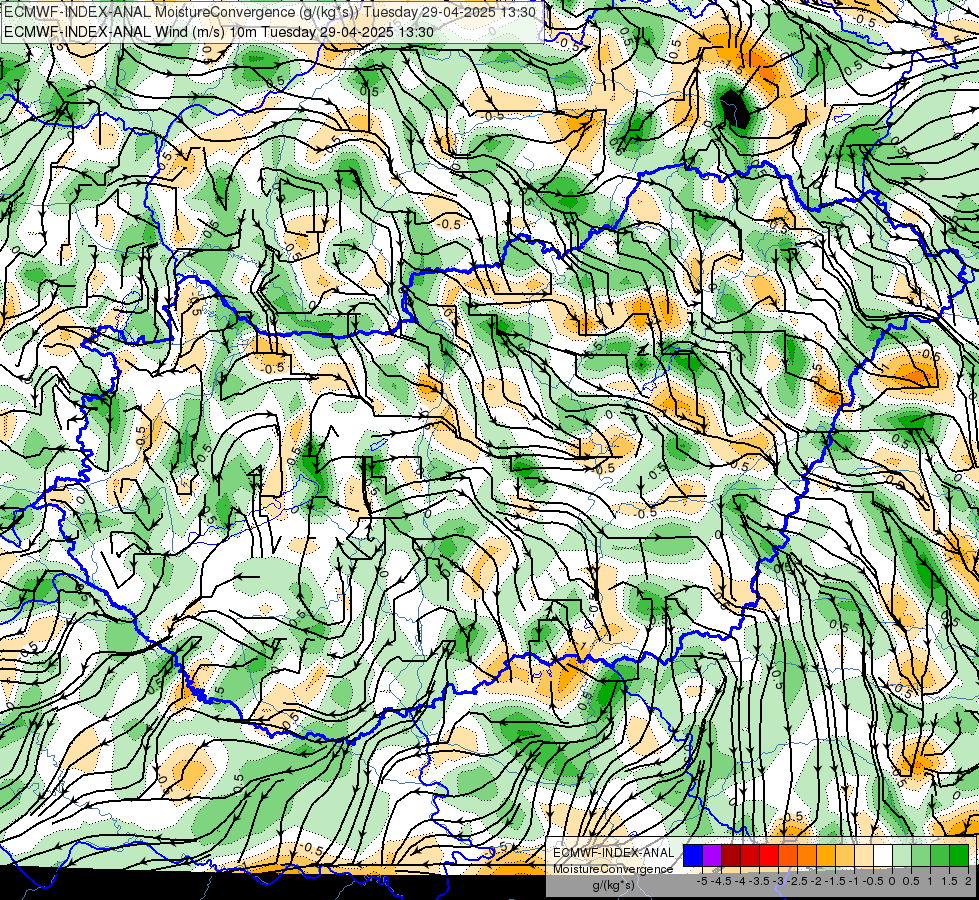Screen dimensions: 979x900
Task: Select the red-orange swatch between -3 and -2.5
Action: pos(788,855)
